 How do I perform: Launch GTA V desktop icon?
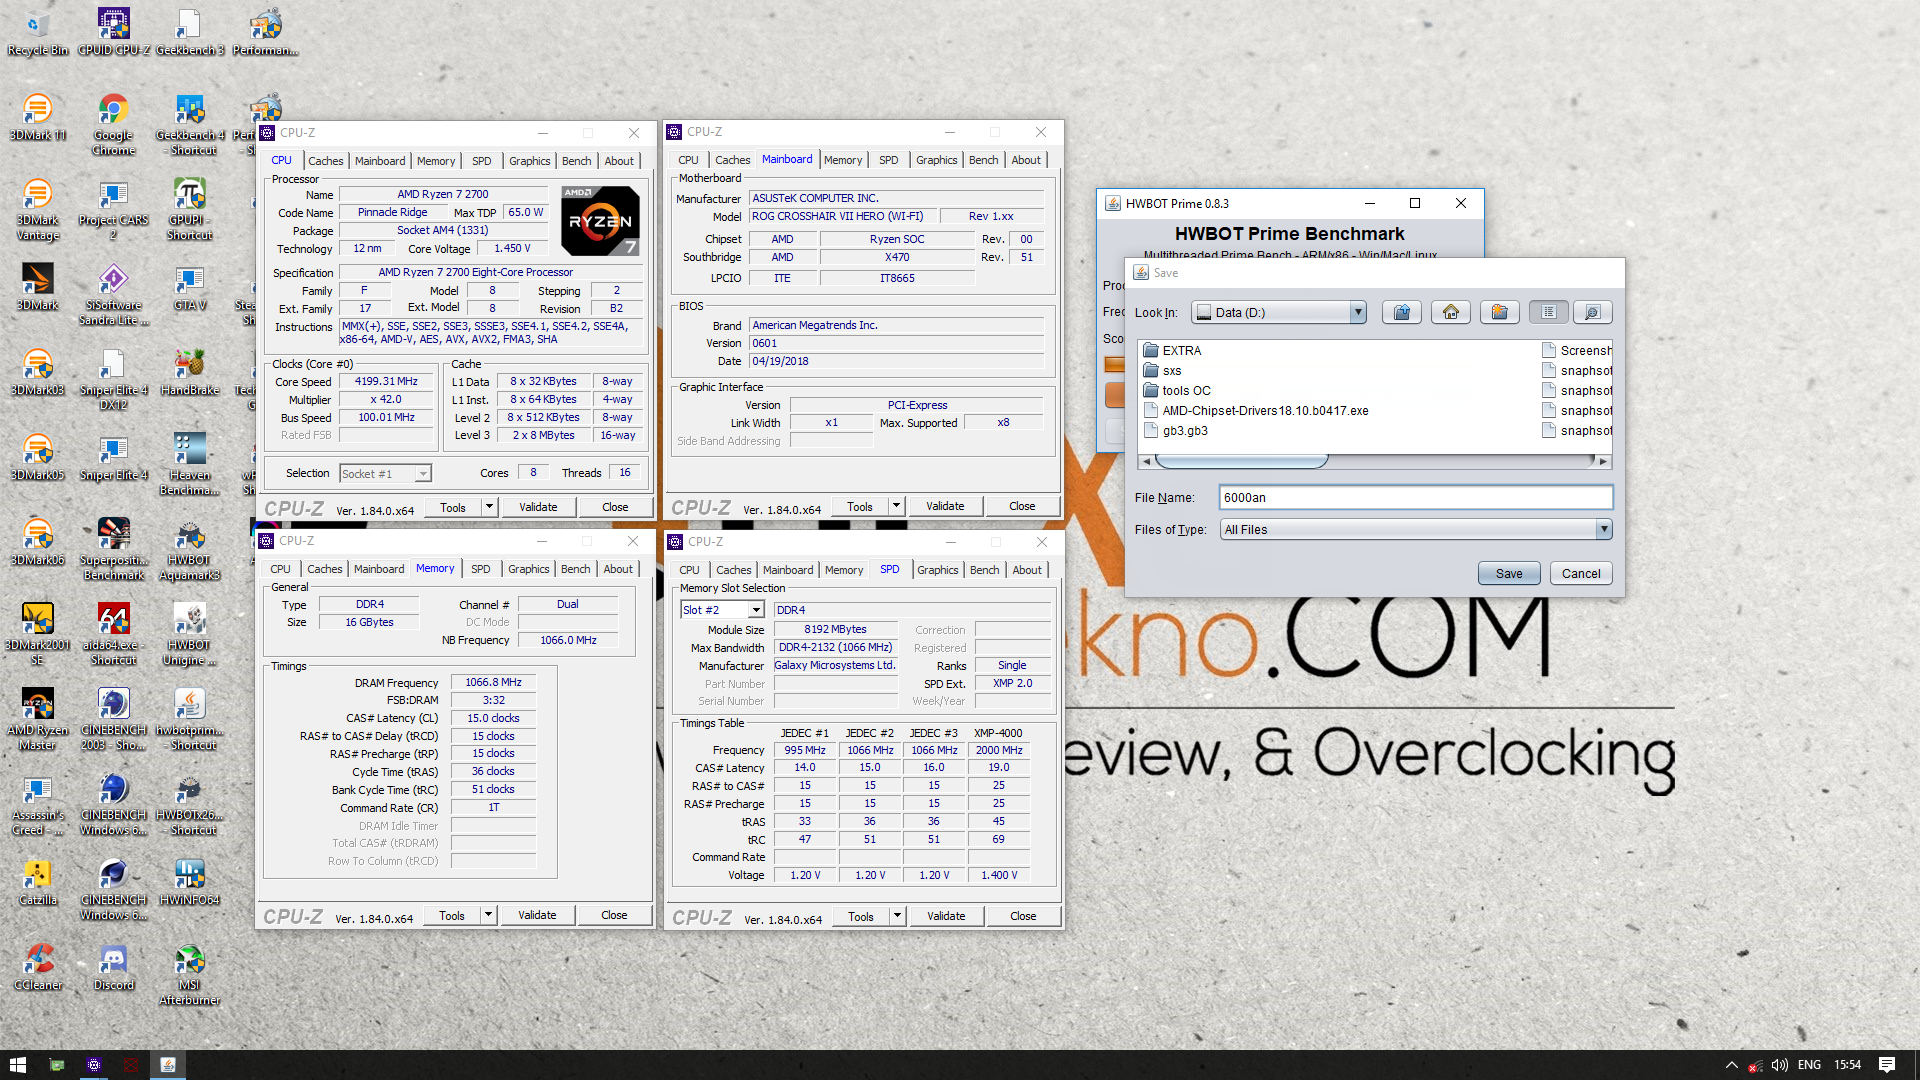(x=189, y=287)
